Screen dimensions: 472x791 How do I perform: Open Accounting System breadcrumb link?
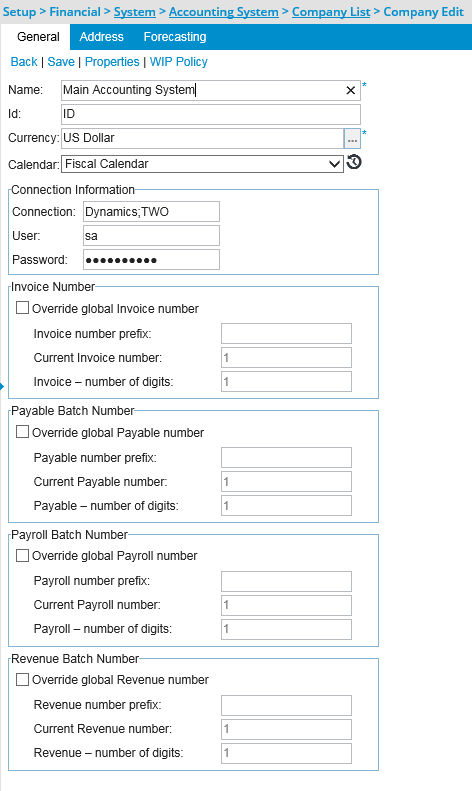[x=223, y=12]
